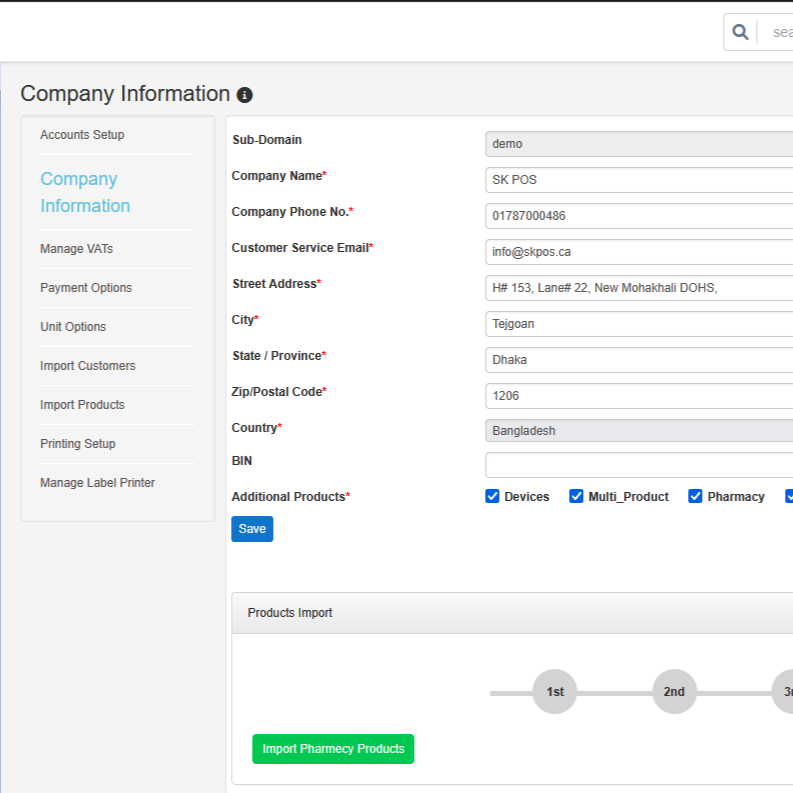Click the State / Province field
Screen dimensions: 793x793
(639, 360)
